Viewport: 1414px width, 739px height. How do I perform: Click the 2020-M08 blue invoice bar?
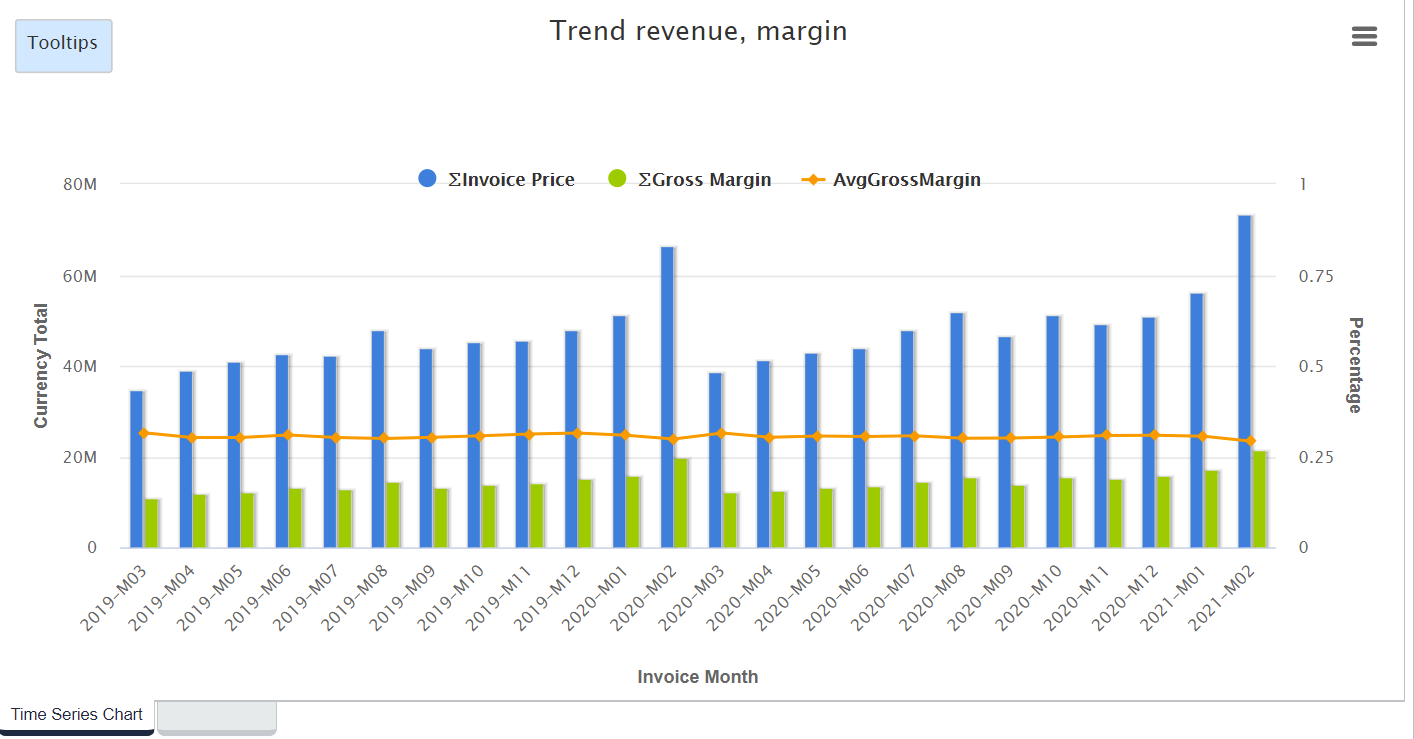tap(956, 430)
